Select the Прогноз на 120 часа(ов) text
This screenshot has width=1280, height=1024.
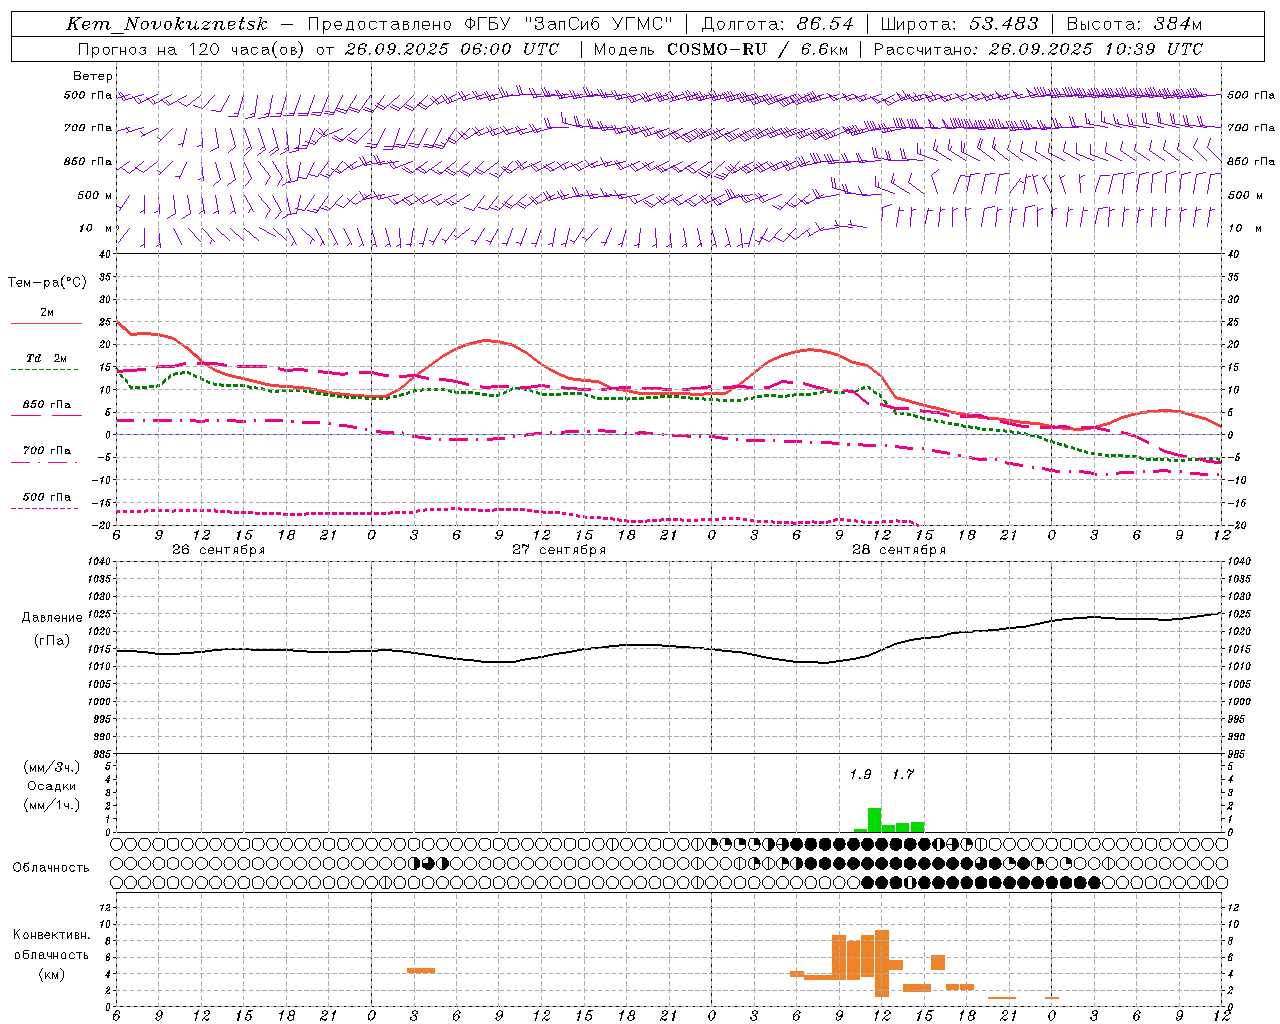tap(192, 49)
